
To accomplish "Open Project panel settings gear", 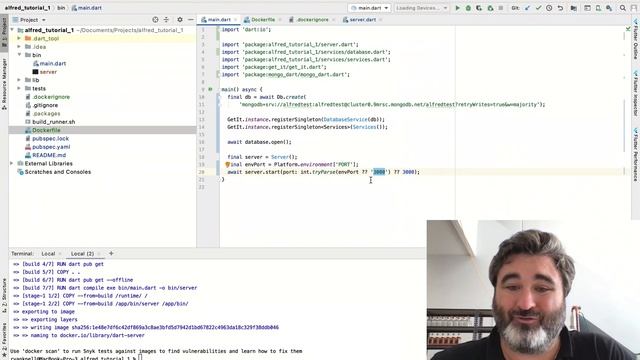I will (180, 20).
